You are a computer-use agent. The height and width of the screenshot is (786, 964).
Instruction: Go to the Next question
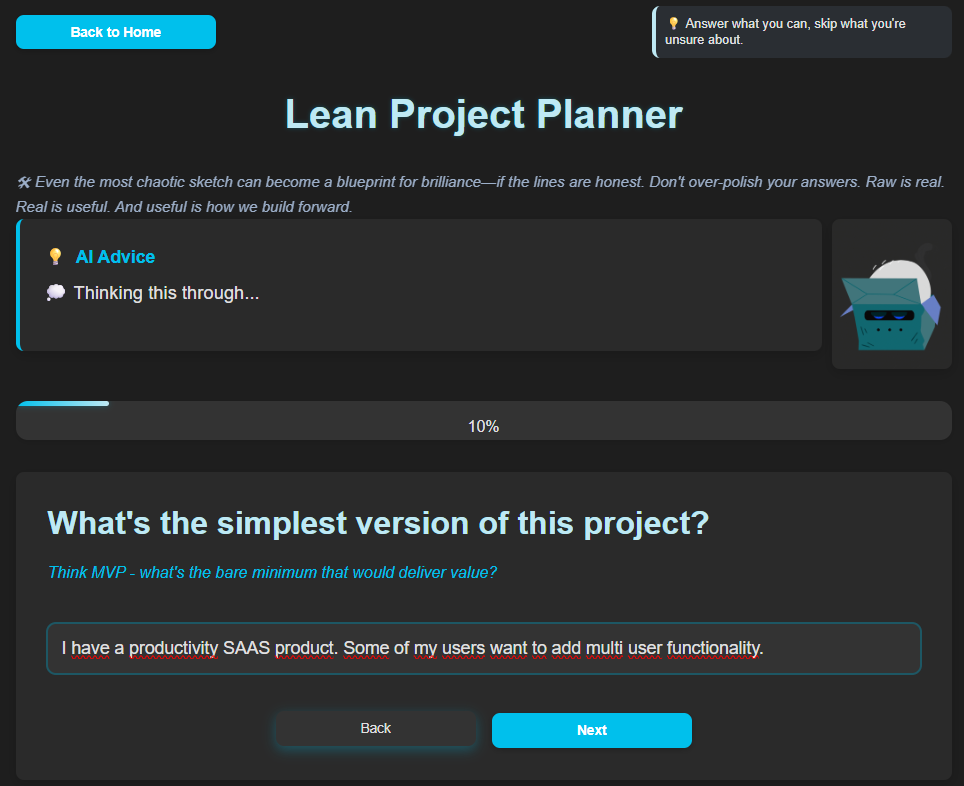[x=591, y=730]
